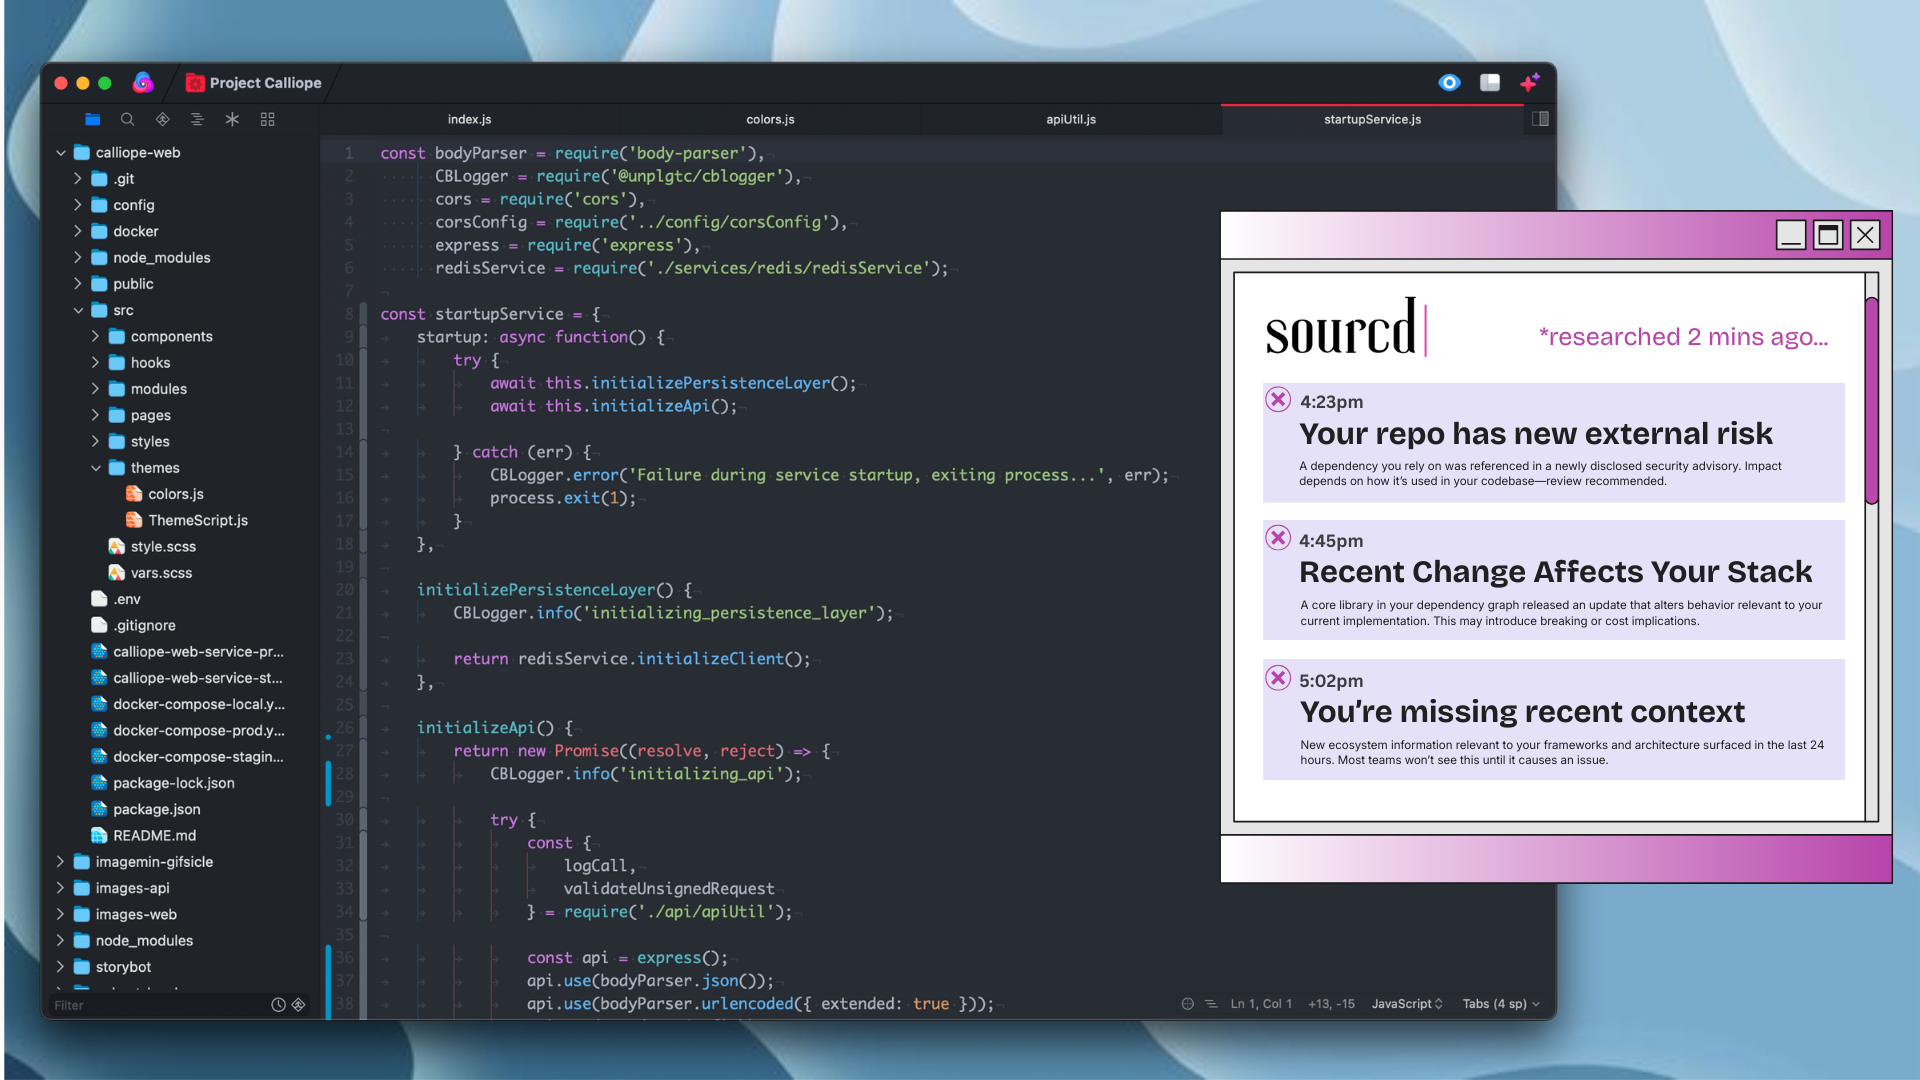
Task: Collapse the themes folder in the file tree
Action: pyautogui.click(x=96, y=467)
